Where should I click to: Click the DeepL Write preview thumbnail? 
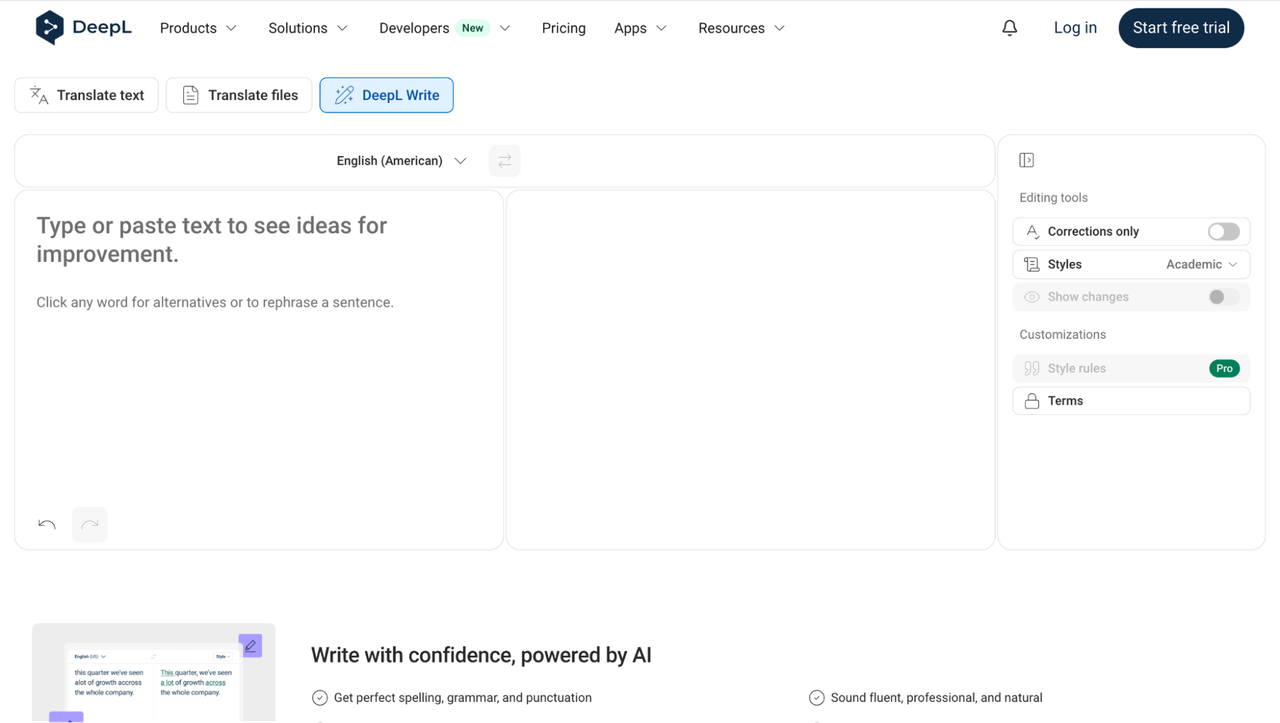[x=154, y=672]
